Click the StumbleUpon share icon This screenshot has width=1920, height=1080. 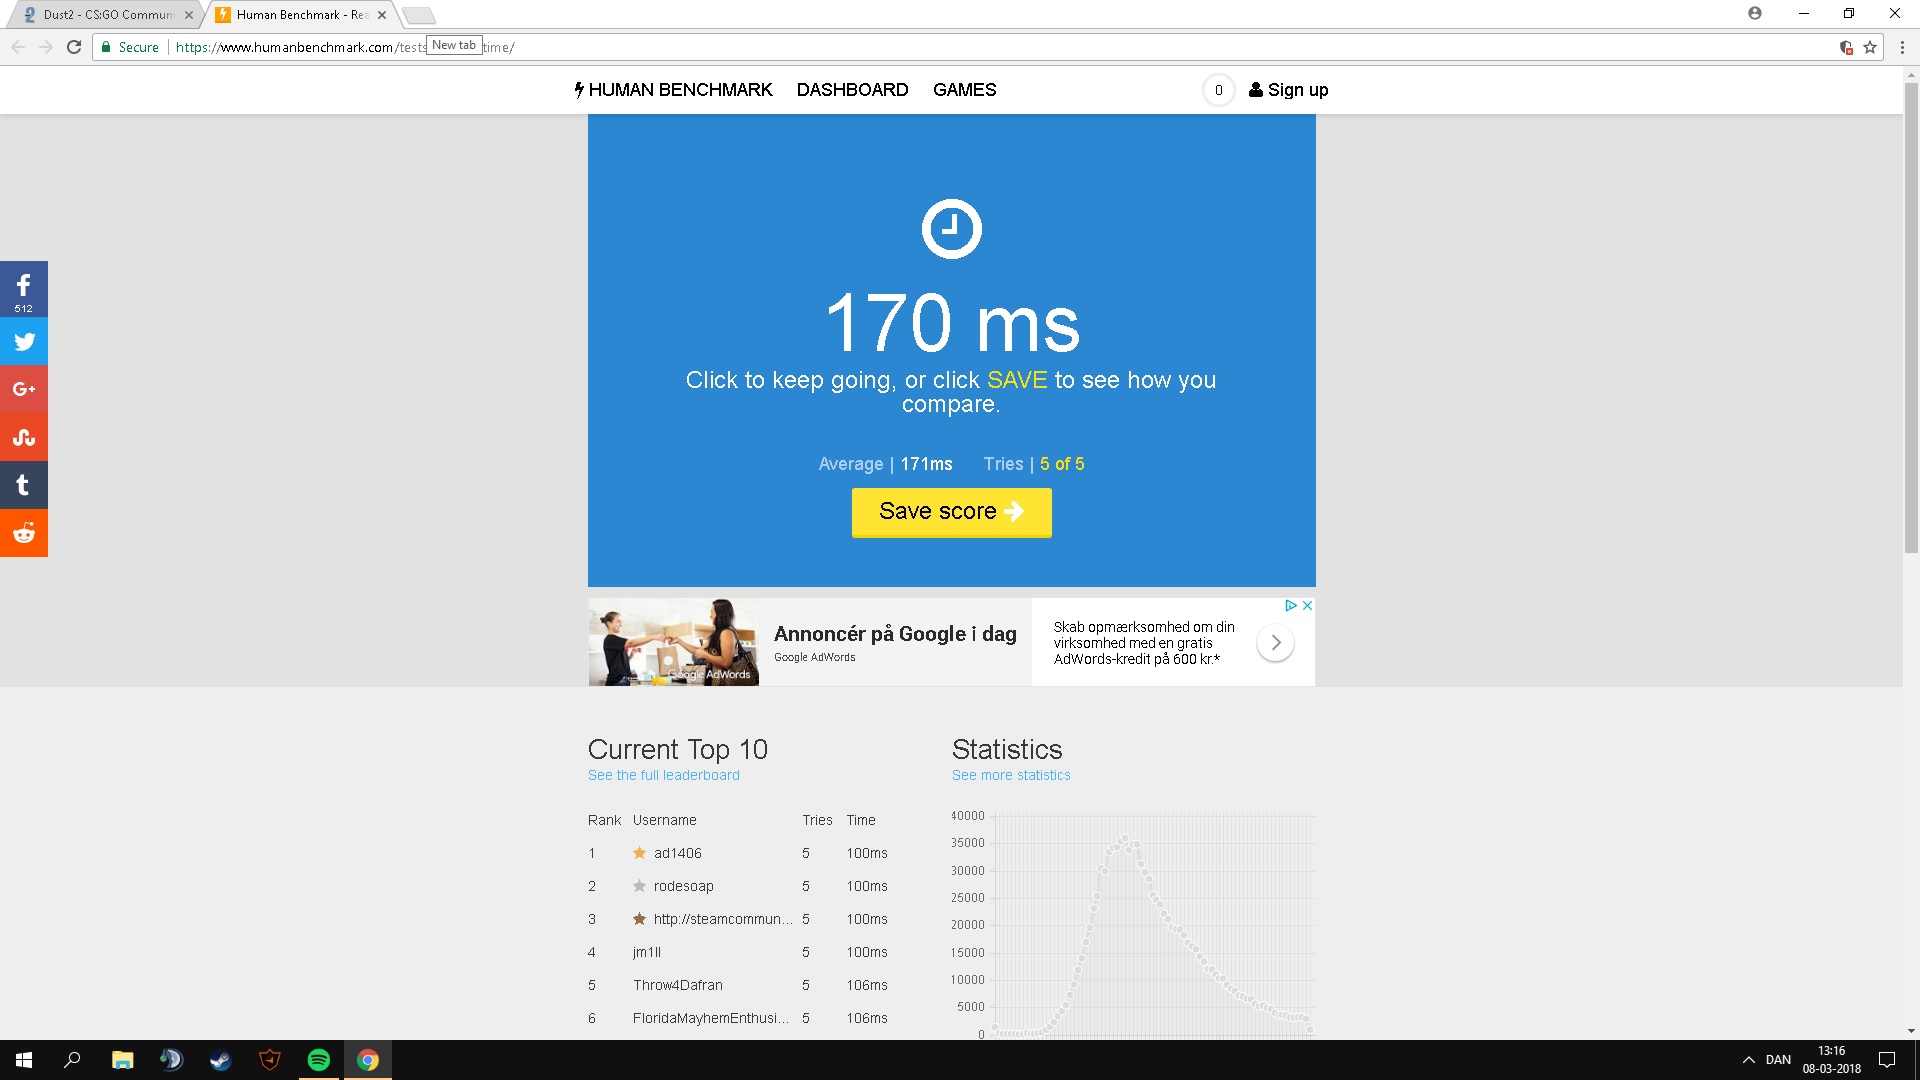(24, 437)
